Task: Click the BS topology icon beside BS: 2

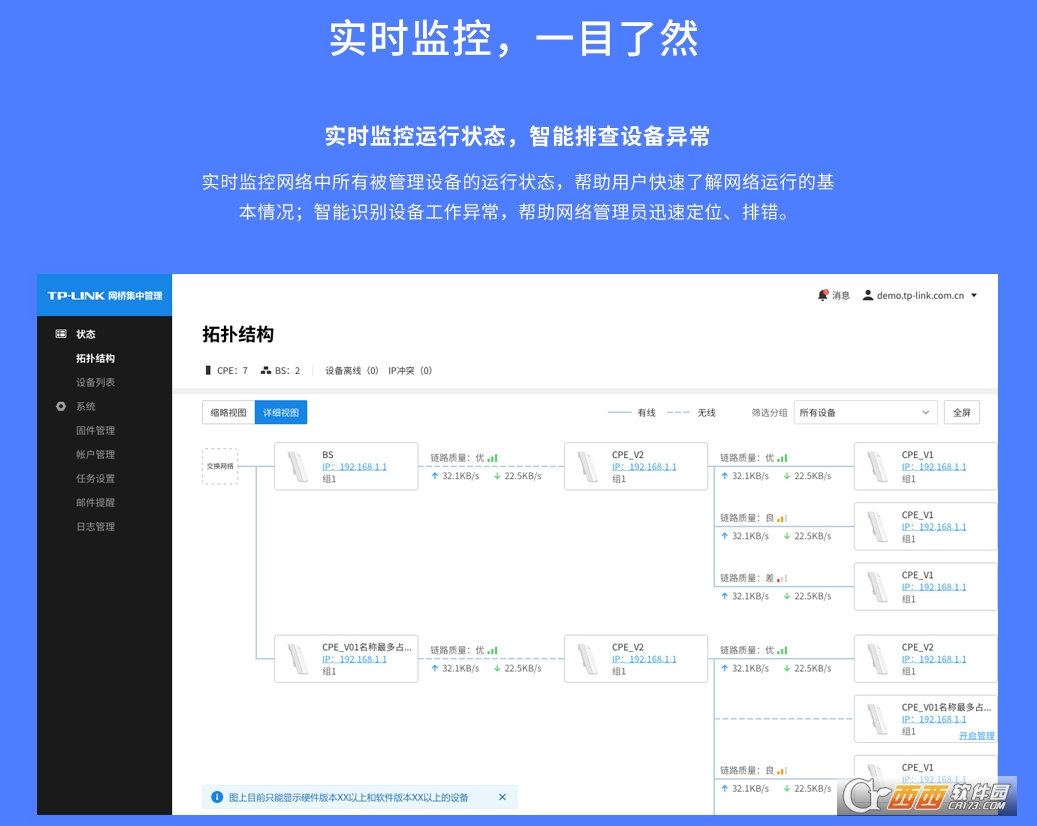Action: click(266, 370)
